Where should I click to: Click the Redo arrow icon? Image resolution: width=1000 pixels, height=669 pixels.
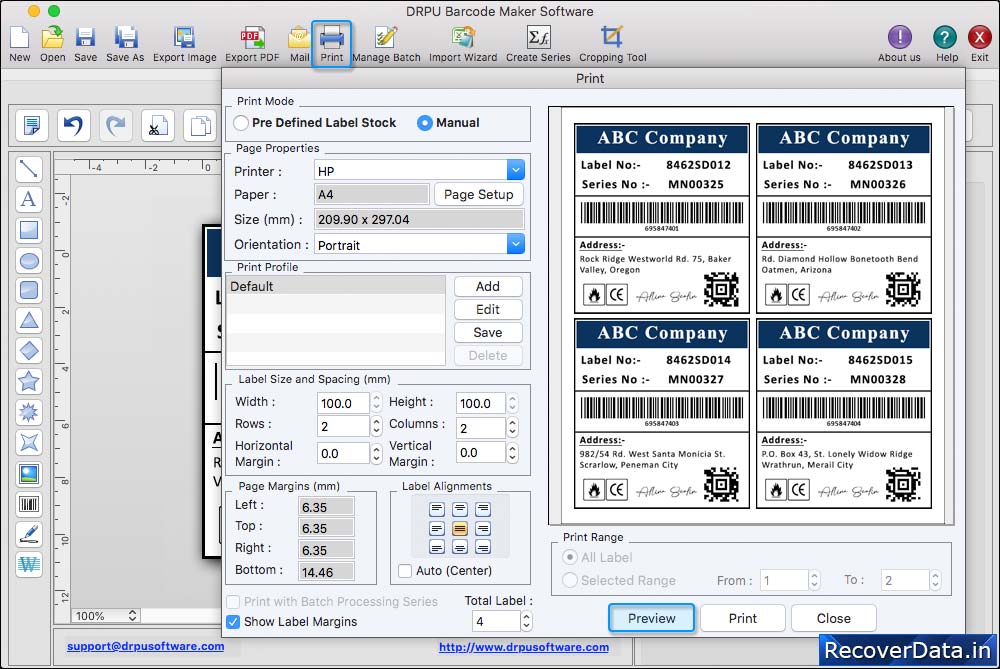point(115,125)
